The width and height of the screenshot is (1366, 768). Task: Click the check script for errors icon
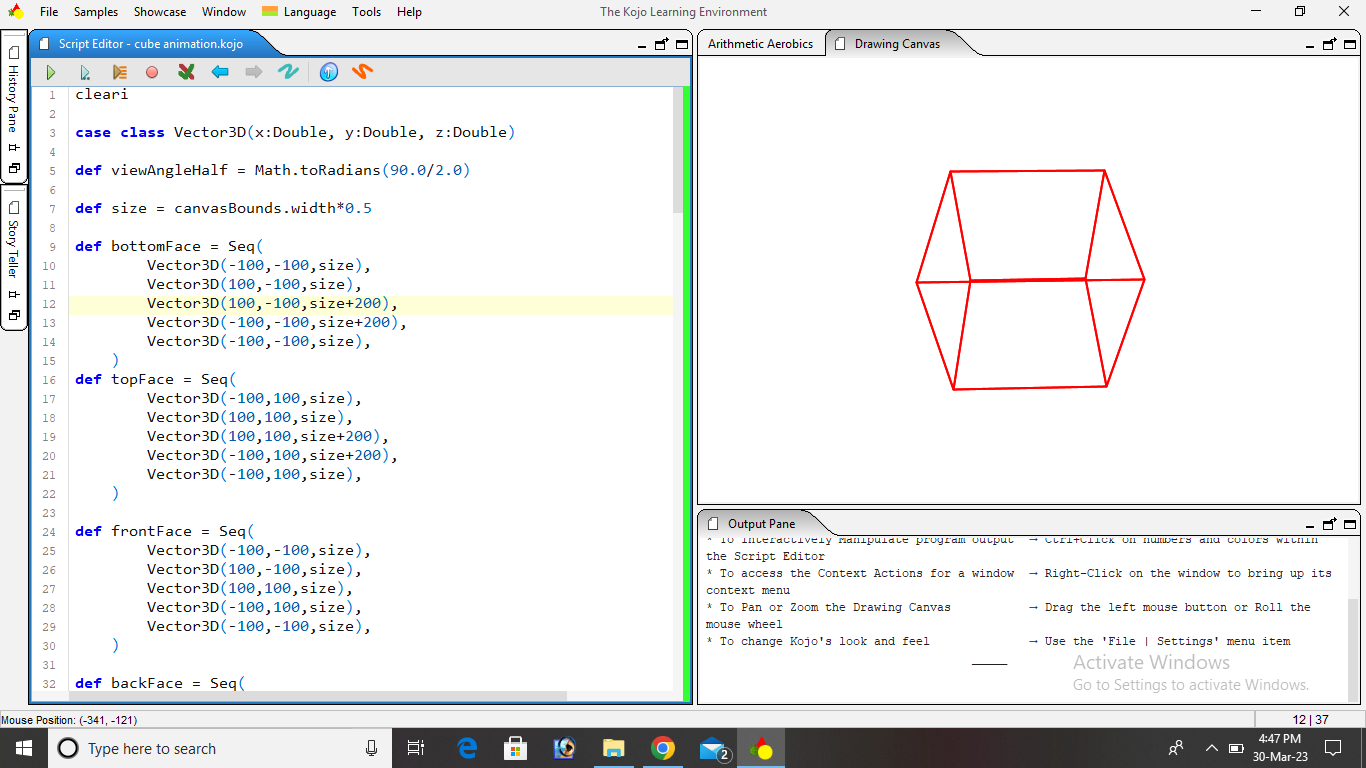pyautogui.click(x=186, y=72)
